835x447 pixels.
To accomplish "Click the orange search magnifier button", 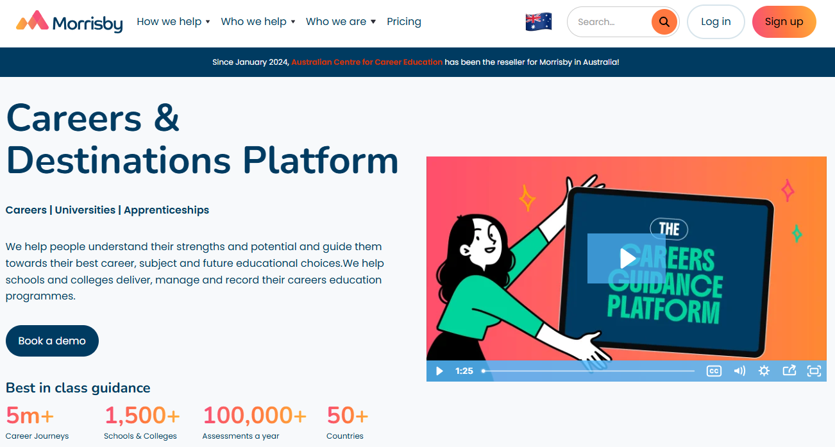I will (664, 22).
